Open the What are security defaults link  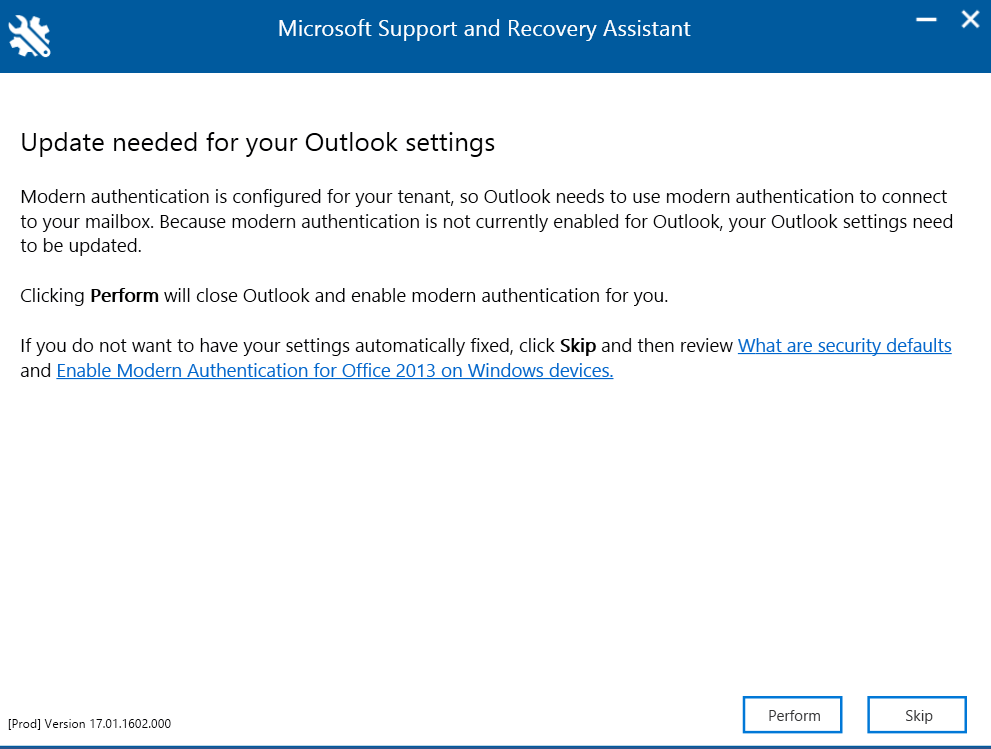[x=844, y=345]
